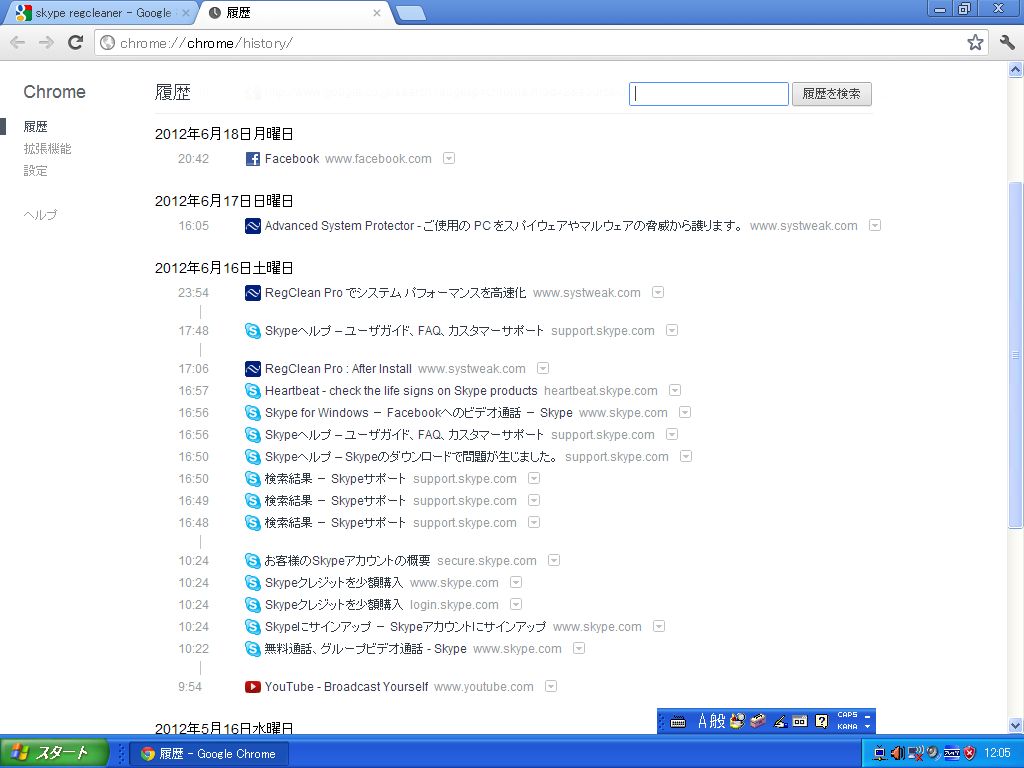
Task: Focus the history search text field
Action: (709, 94)
